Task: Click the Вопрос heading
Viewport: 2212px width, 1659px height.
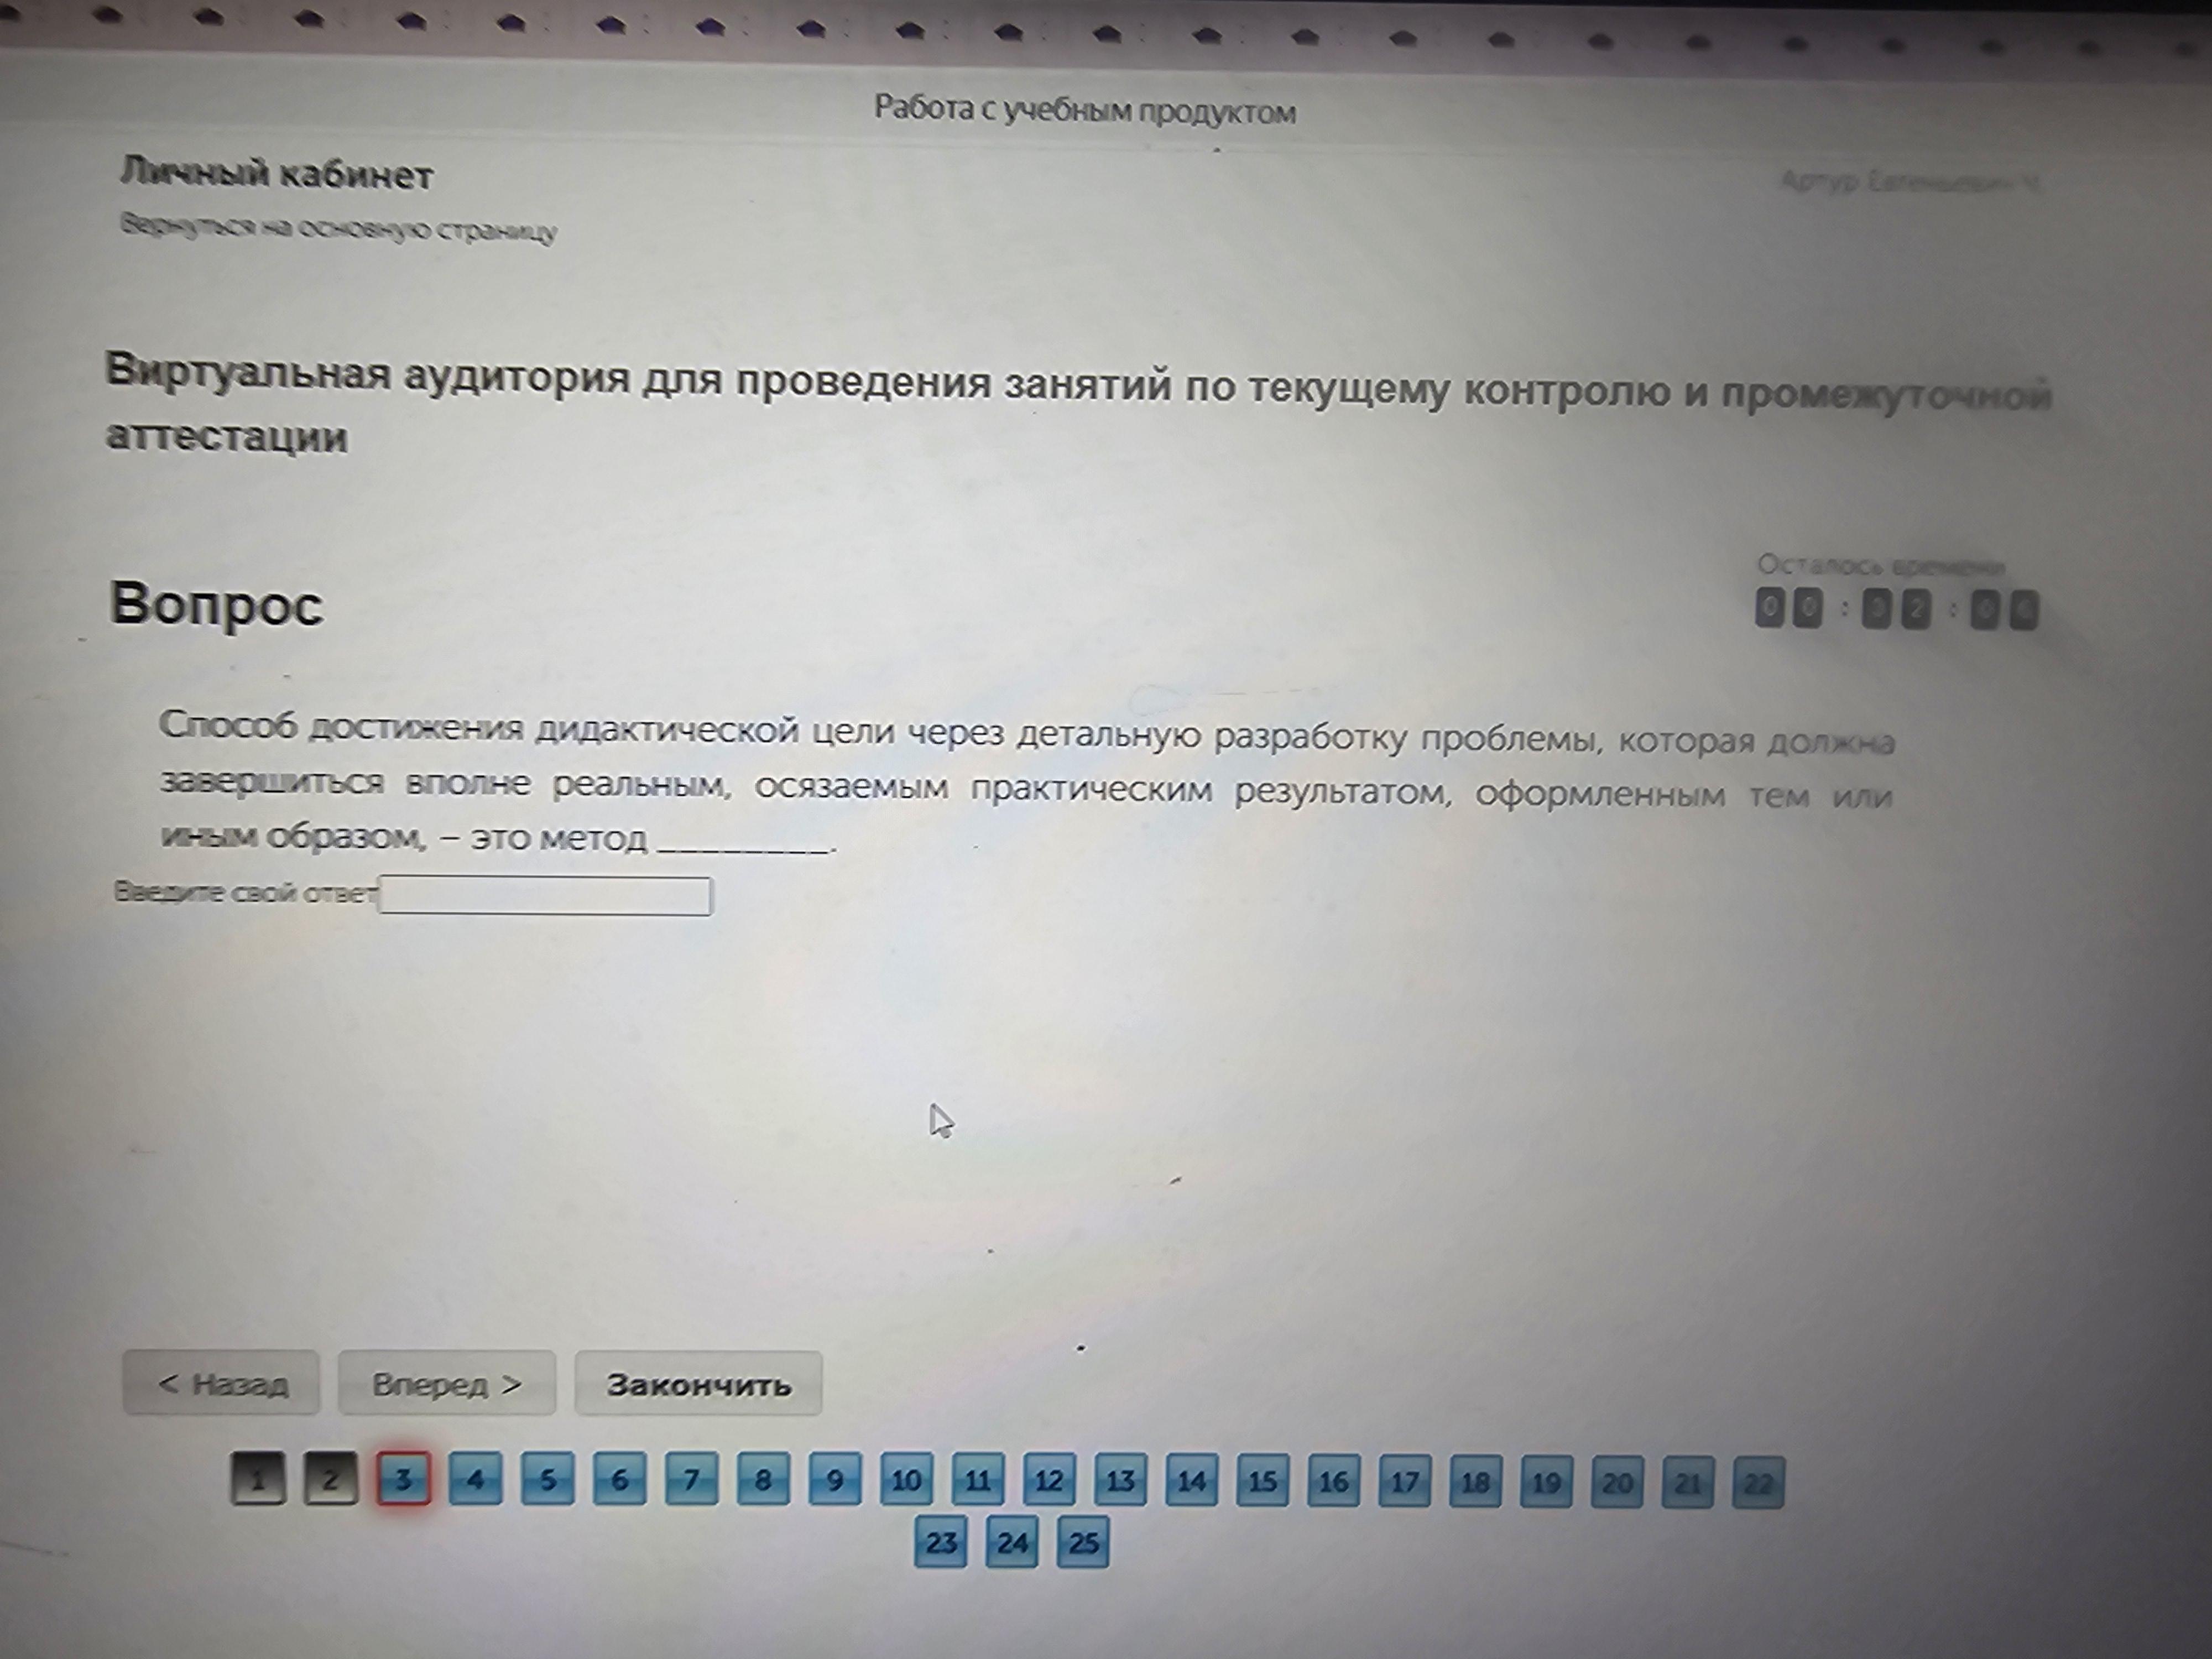Action: tap(216, 605)
